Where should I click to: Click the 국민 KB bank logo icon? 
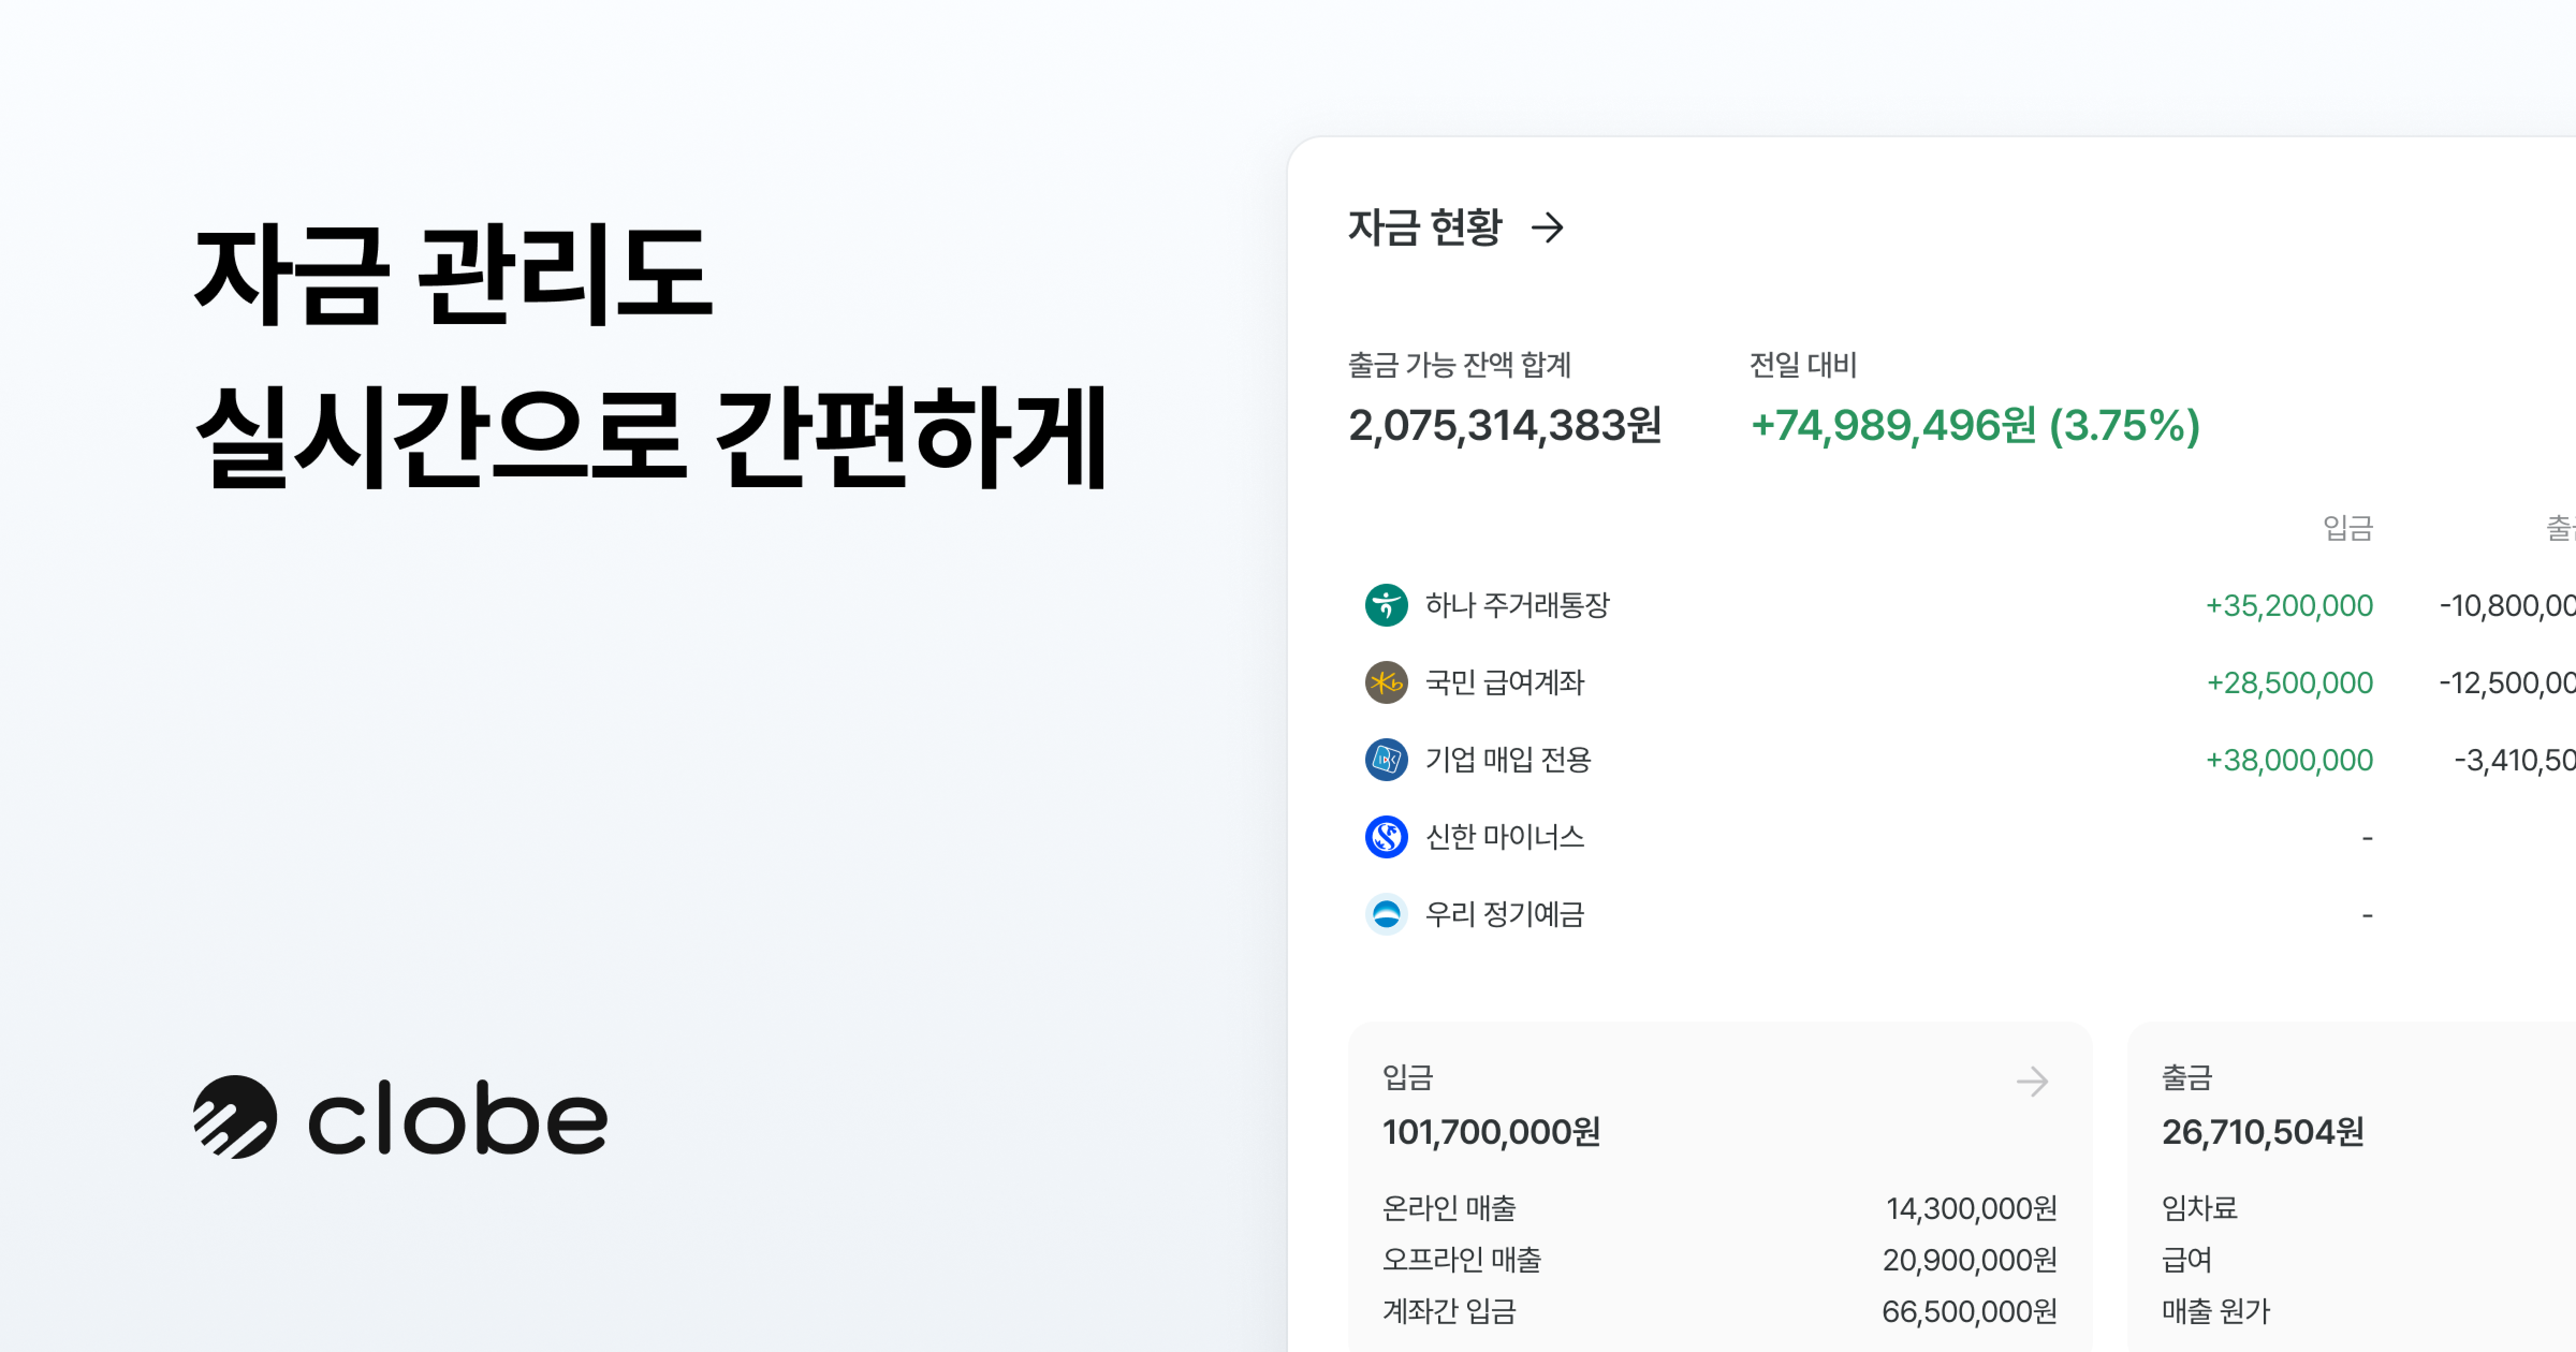1386,682
